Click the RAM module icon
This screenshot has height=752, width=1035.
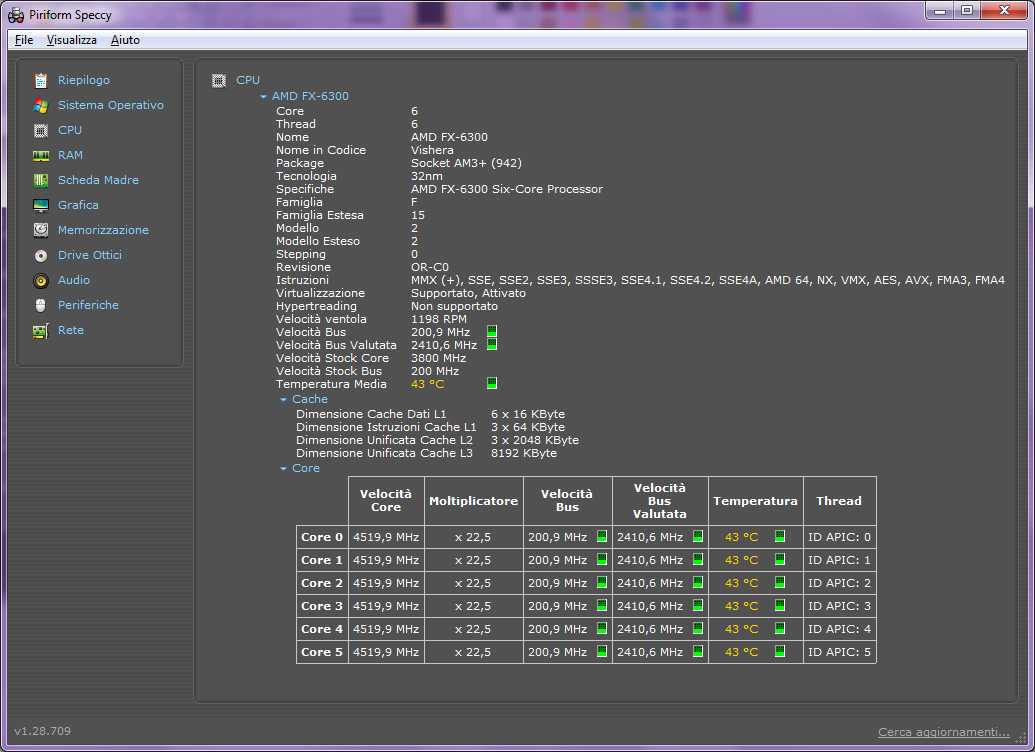(x=41, y=156)
